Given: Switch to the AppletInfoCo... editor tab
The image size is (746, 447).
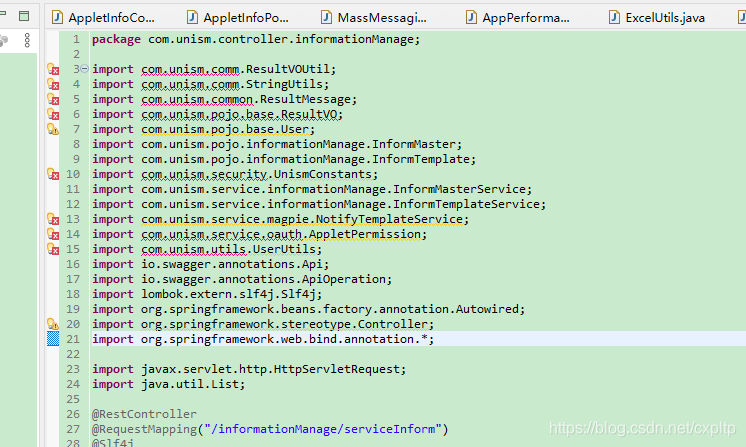Looking at the screenshot, I should tap(104, 18).
